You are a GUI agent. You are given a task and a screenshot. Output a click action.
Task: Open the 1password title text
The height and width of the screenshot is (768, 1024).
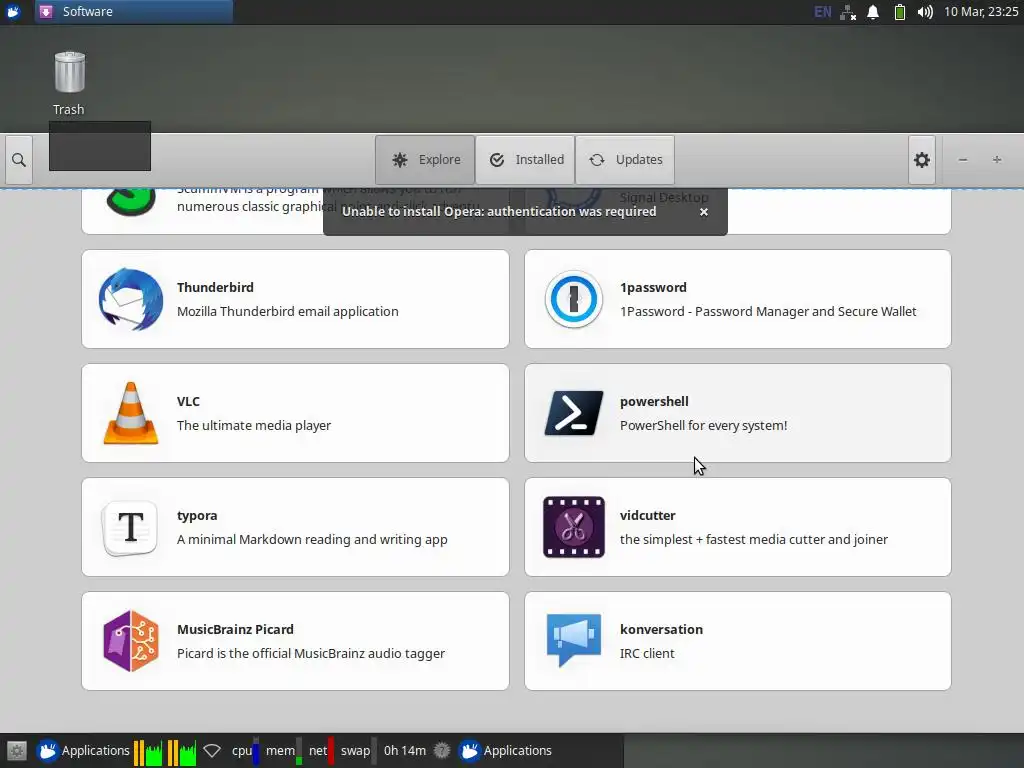653,287
